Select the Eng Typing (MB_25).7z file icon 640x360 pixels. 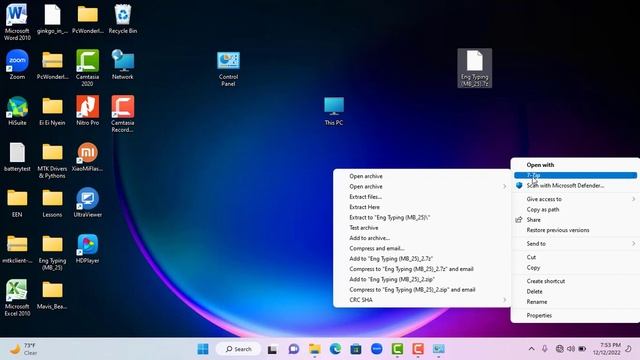click(x=474, y=68)
